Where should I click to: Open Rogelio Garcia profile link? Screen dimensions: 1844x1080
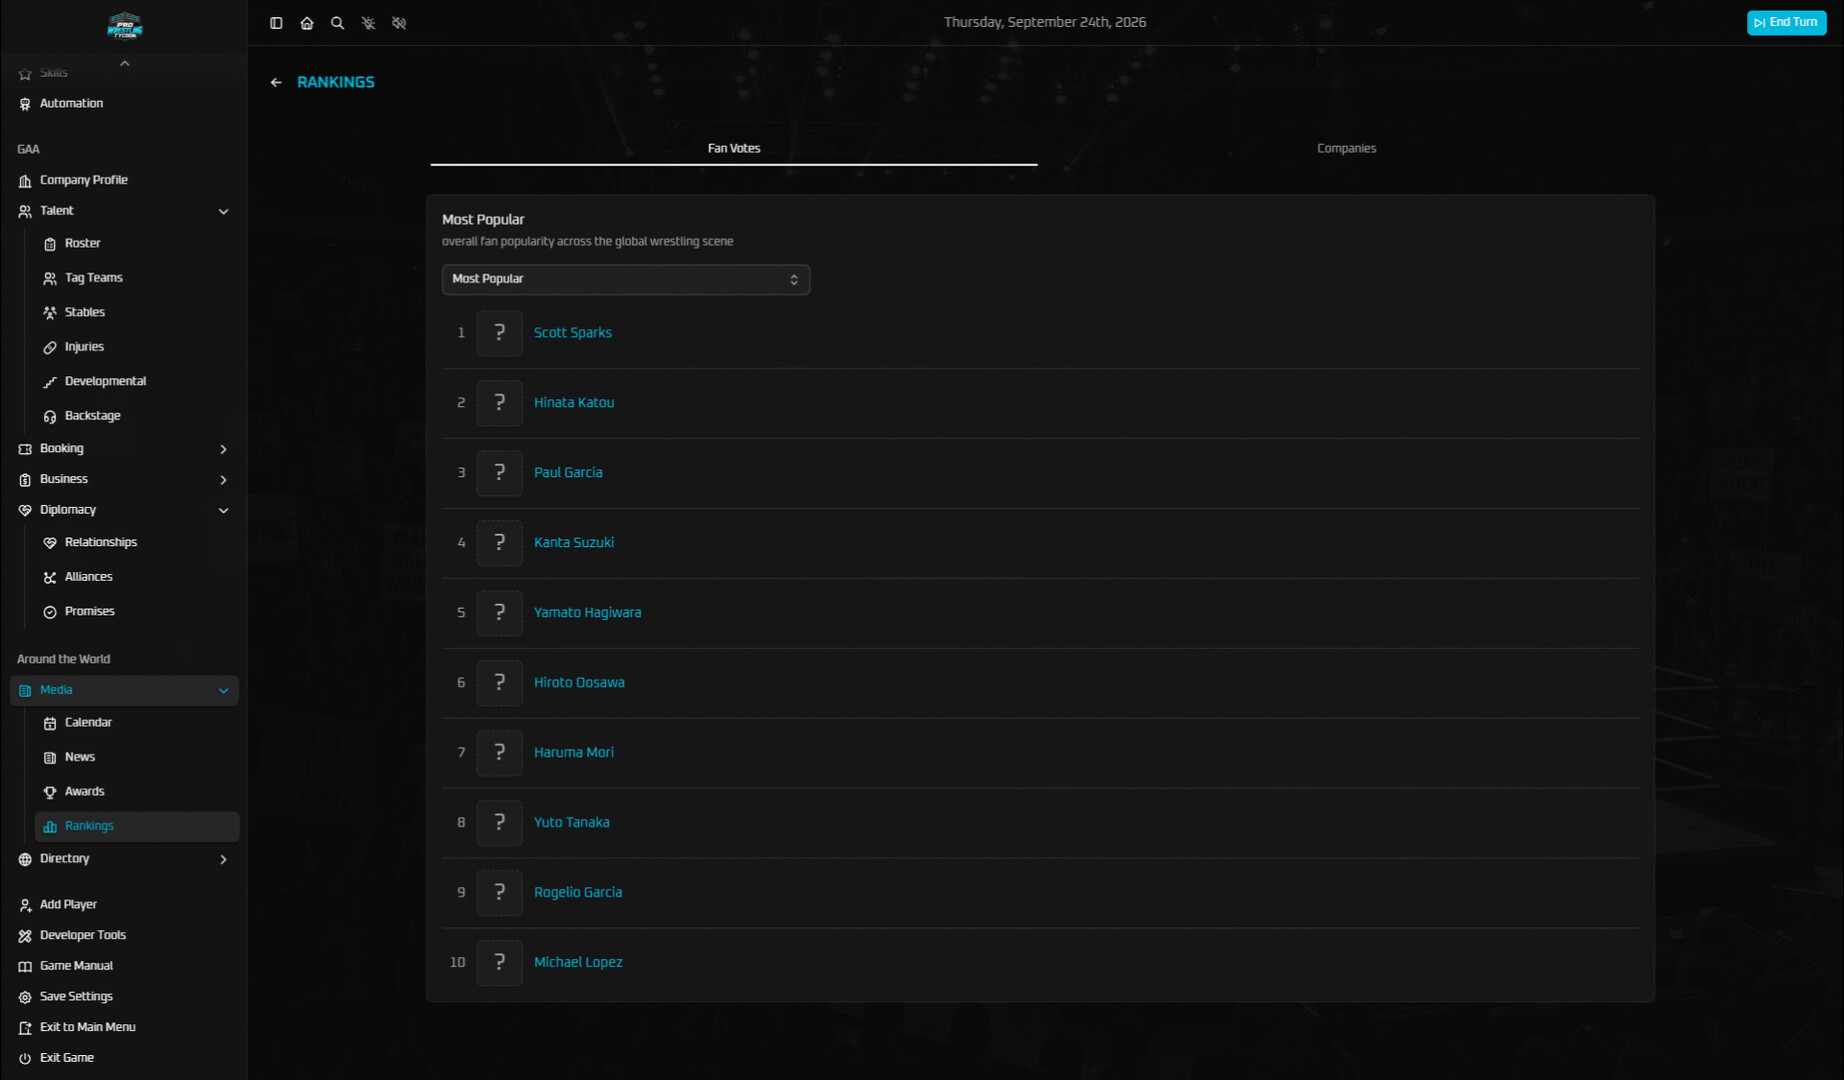coord(578,892)
